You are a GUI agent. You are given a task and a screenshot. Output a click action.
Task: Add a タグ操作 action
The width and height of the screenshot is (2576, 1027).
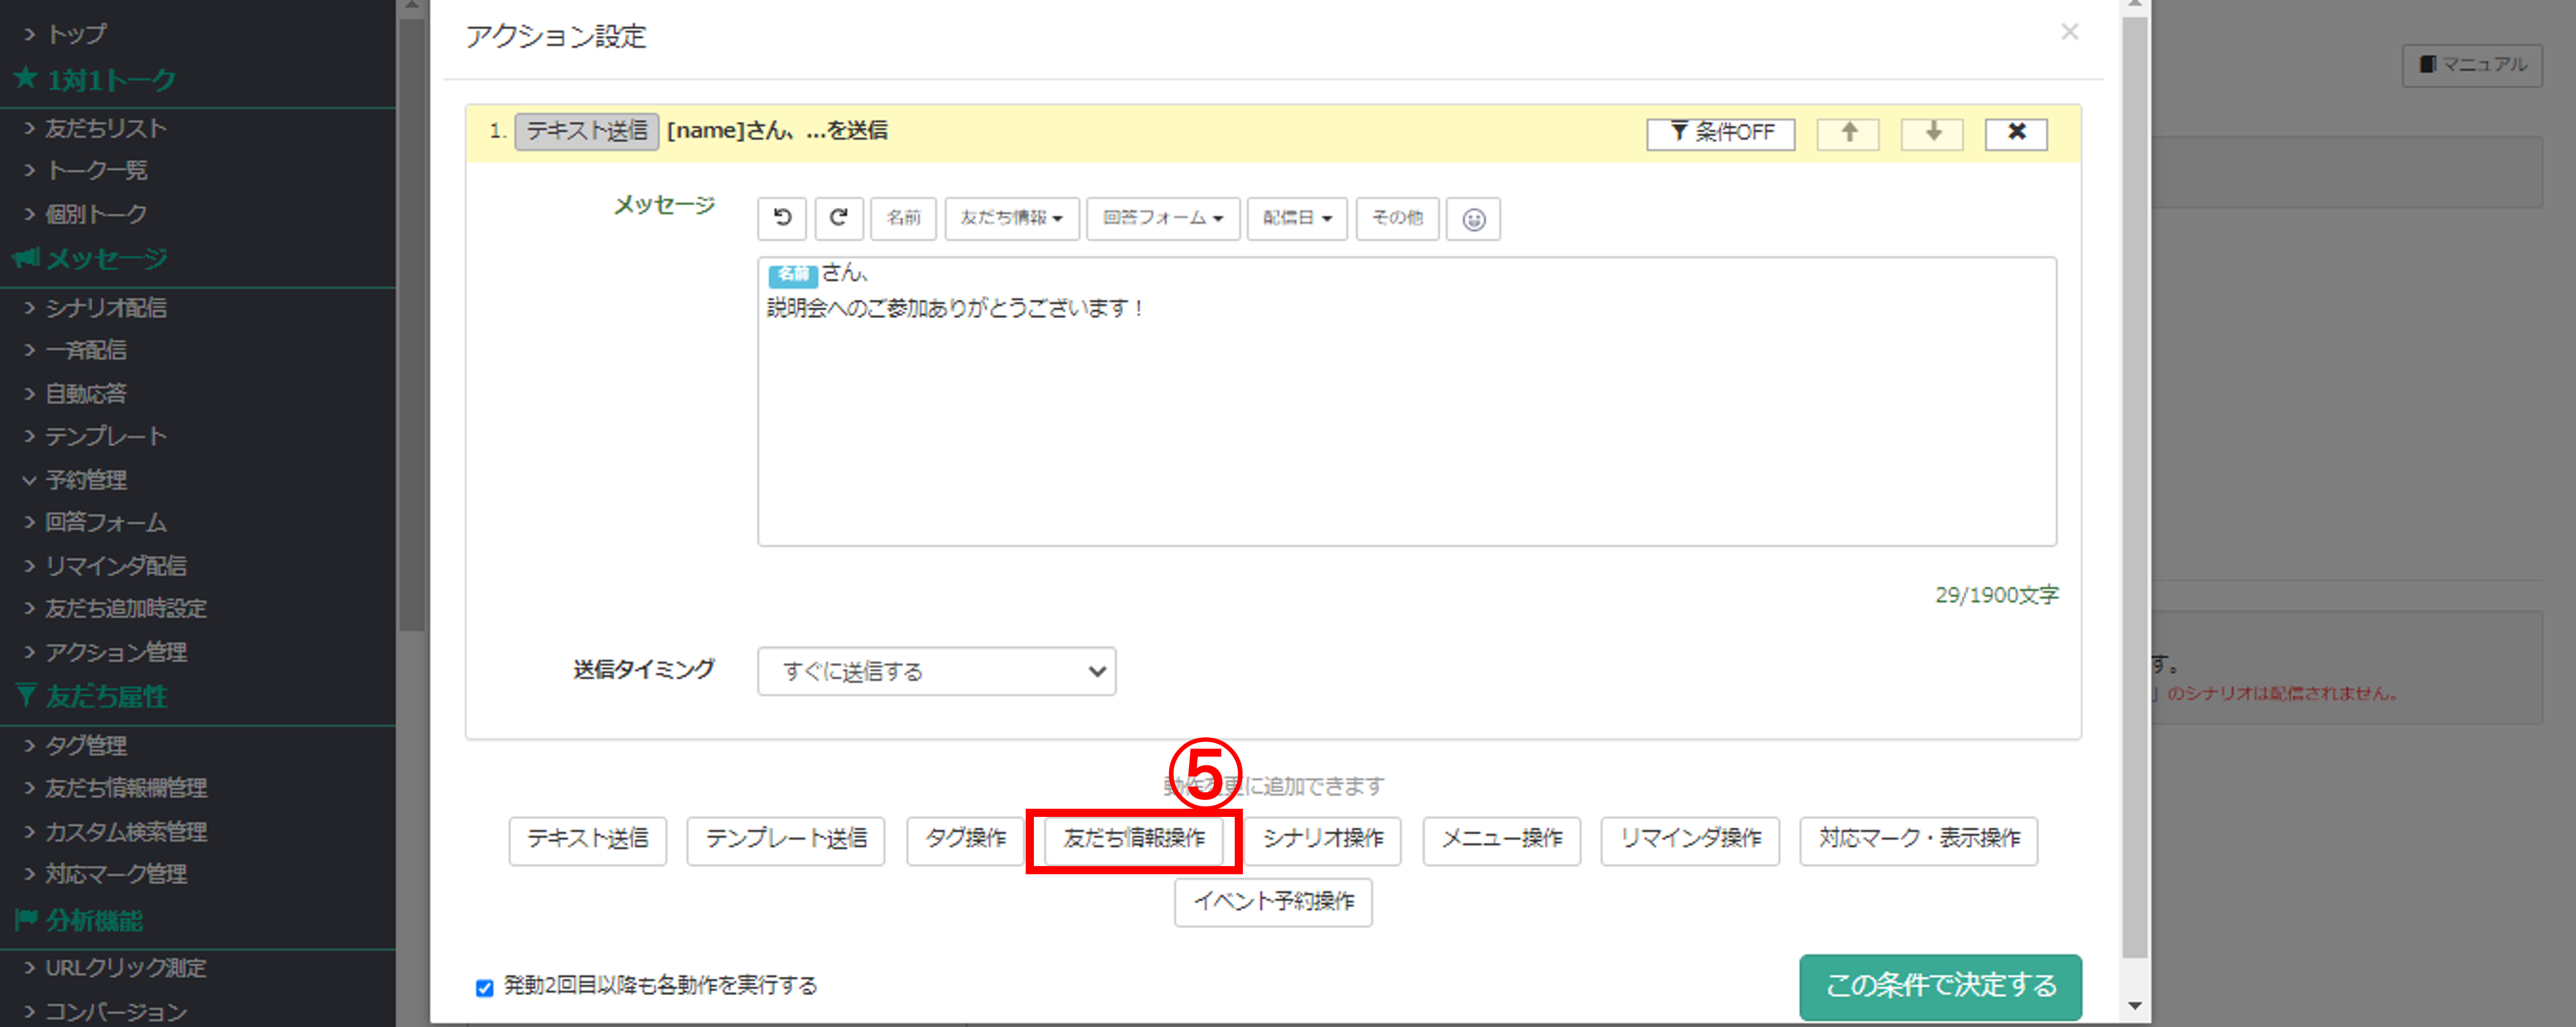coord(966,840)
